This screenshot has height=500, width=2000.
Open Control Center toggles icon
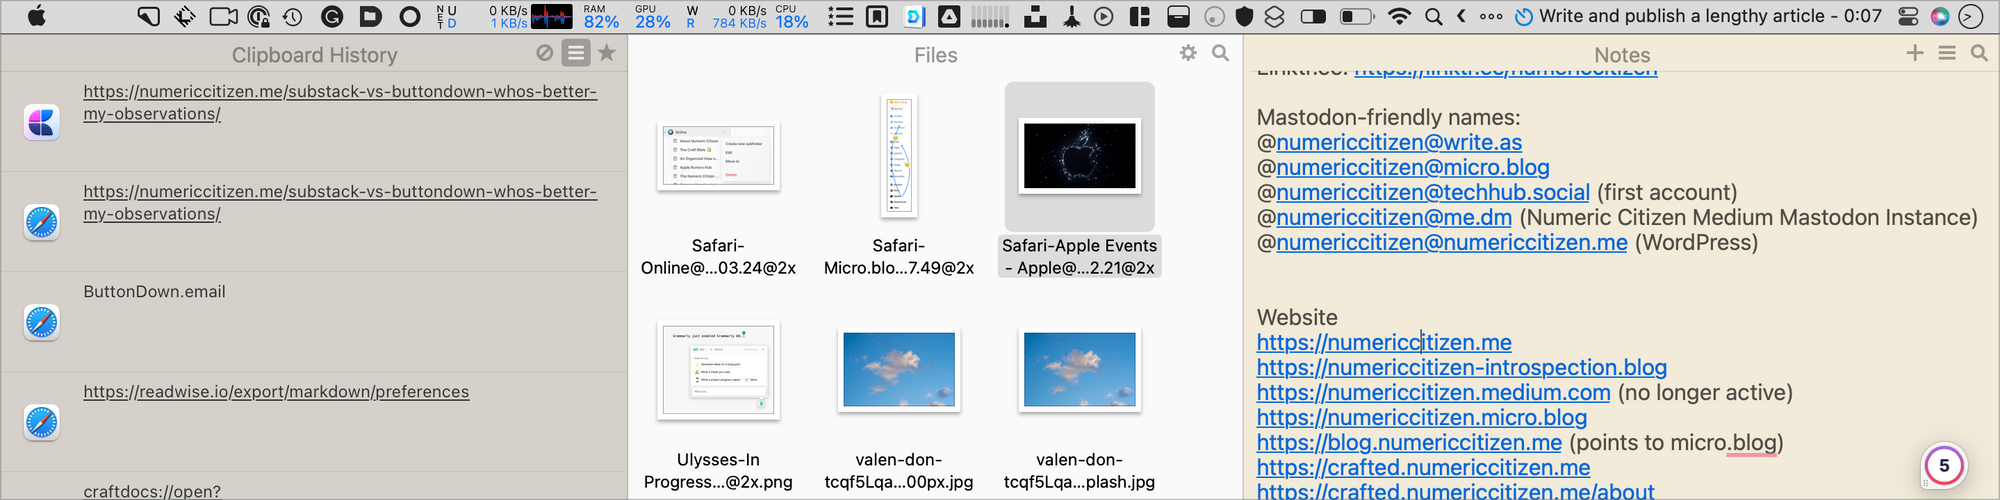click(1908, 16)
